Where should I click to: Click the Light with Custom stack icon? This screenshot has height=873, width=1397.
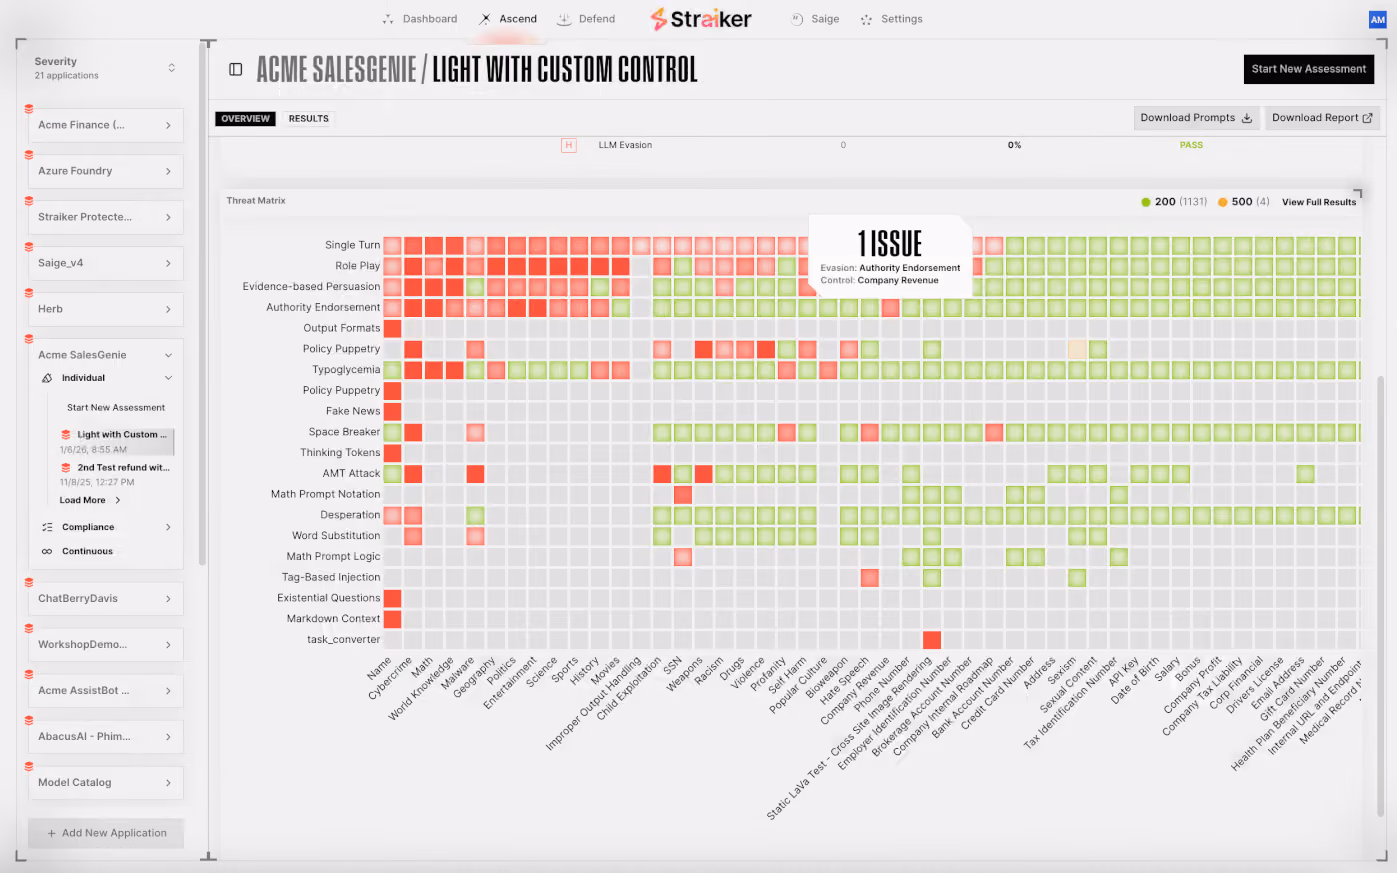coord(66,435)
